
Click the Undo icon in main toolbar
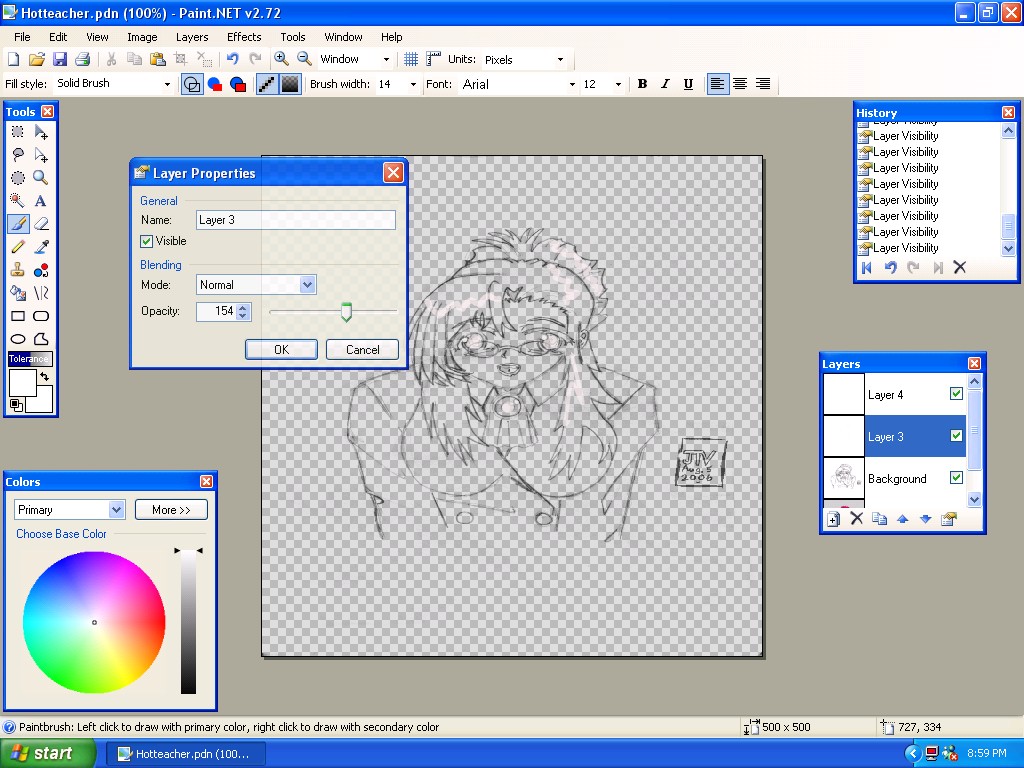point(232,59)
